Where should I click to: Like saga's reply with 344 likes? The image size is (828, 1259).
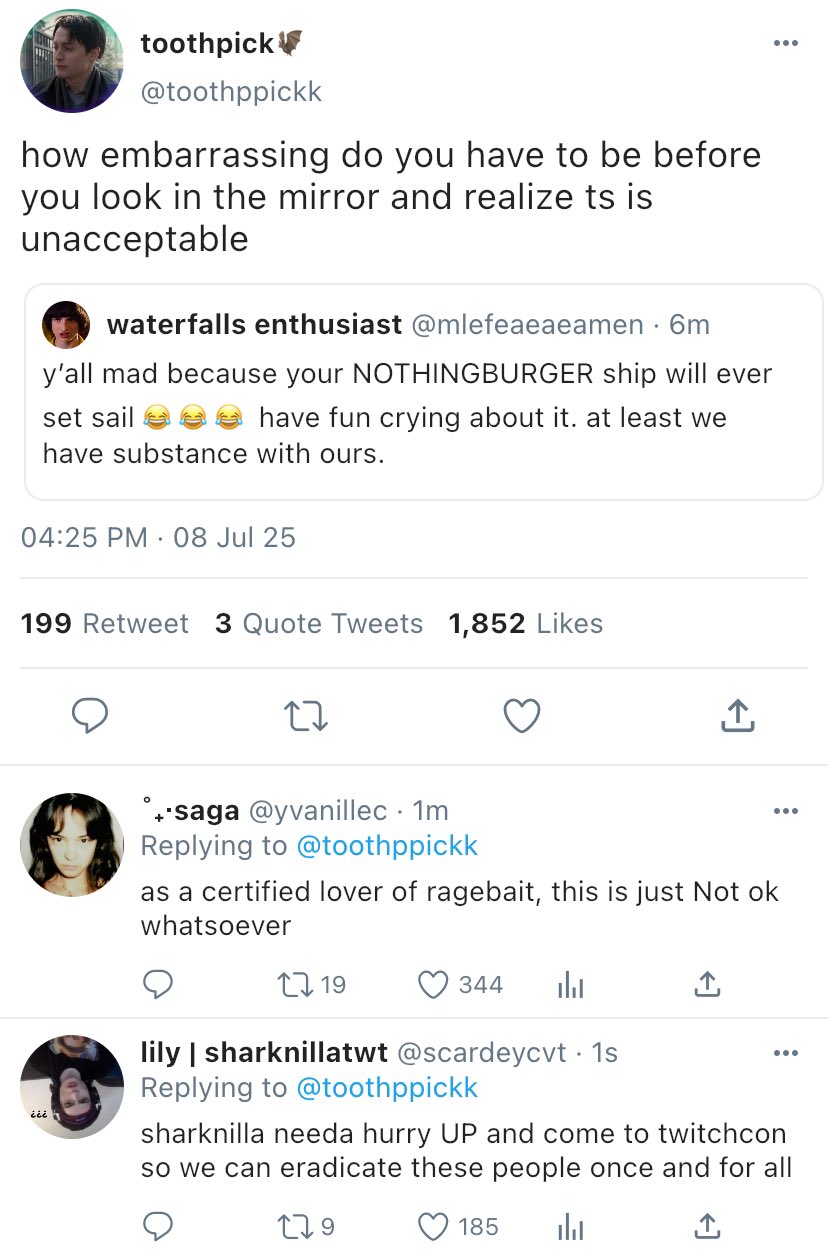[432, 985]
